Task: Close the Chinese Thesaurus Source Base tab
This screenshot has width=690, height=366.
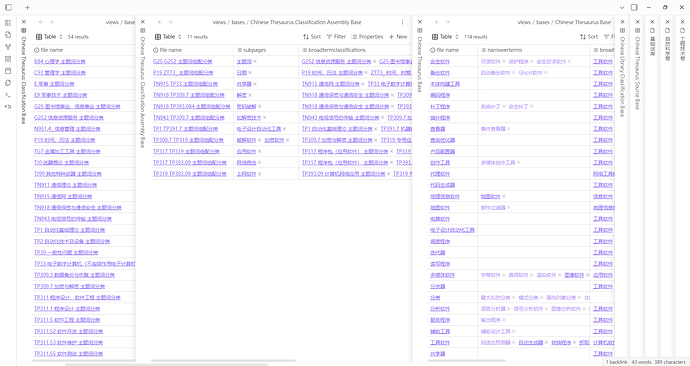Action: pos(637,22)
